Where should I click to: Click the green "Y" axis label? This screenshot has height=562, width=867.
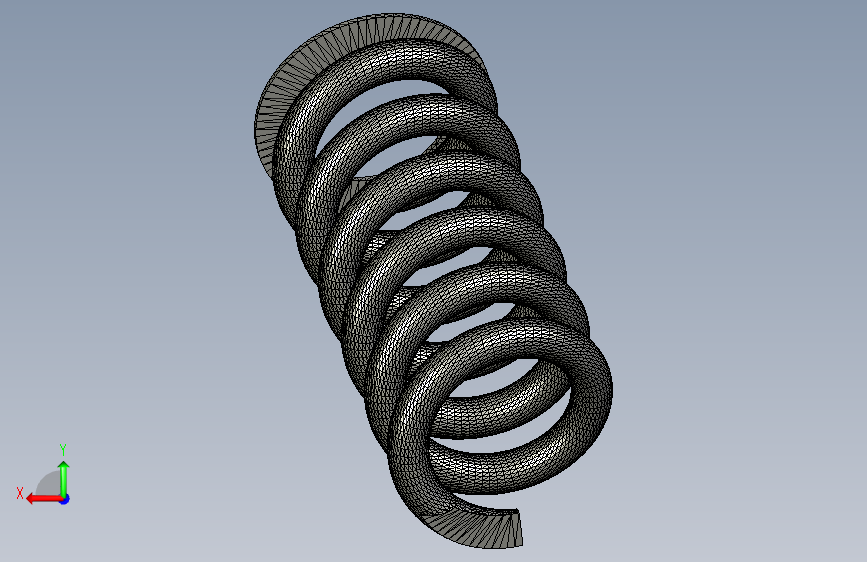tap(63, 449)
